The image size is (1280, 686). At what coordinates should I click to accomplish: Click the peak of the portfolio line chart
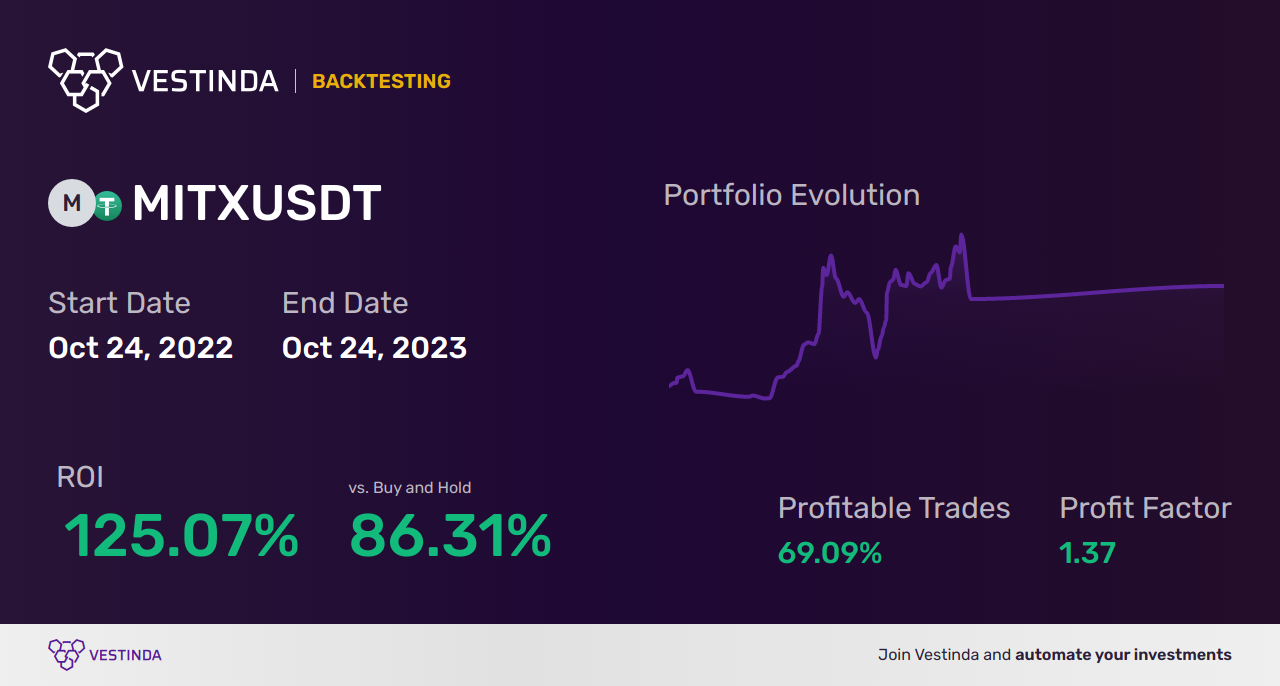coord(961,237)
